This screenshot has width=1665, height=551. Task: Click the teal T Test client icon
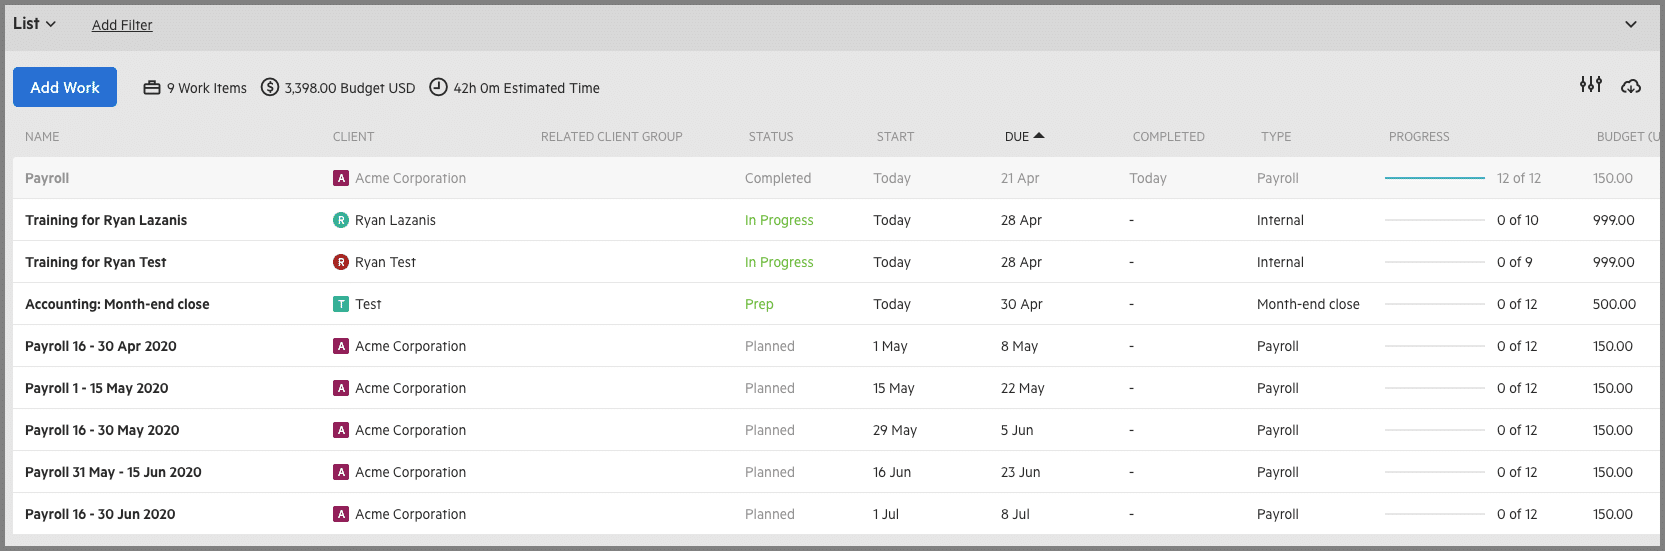coord(341,304)
